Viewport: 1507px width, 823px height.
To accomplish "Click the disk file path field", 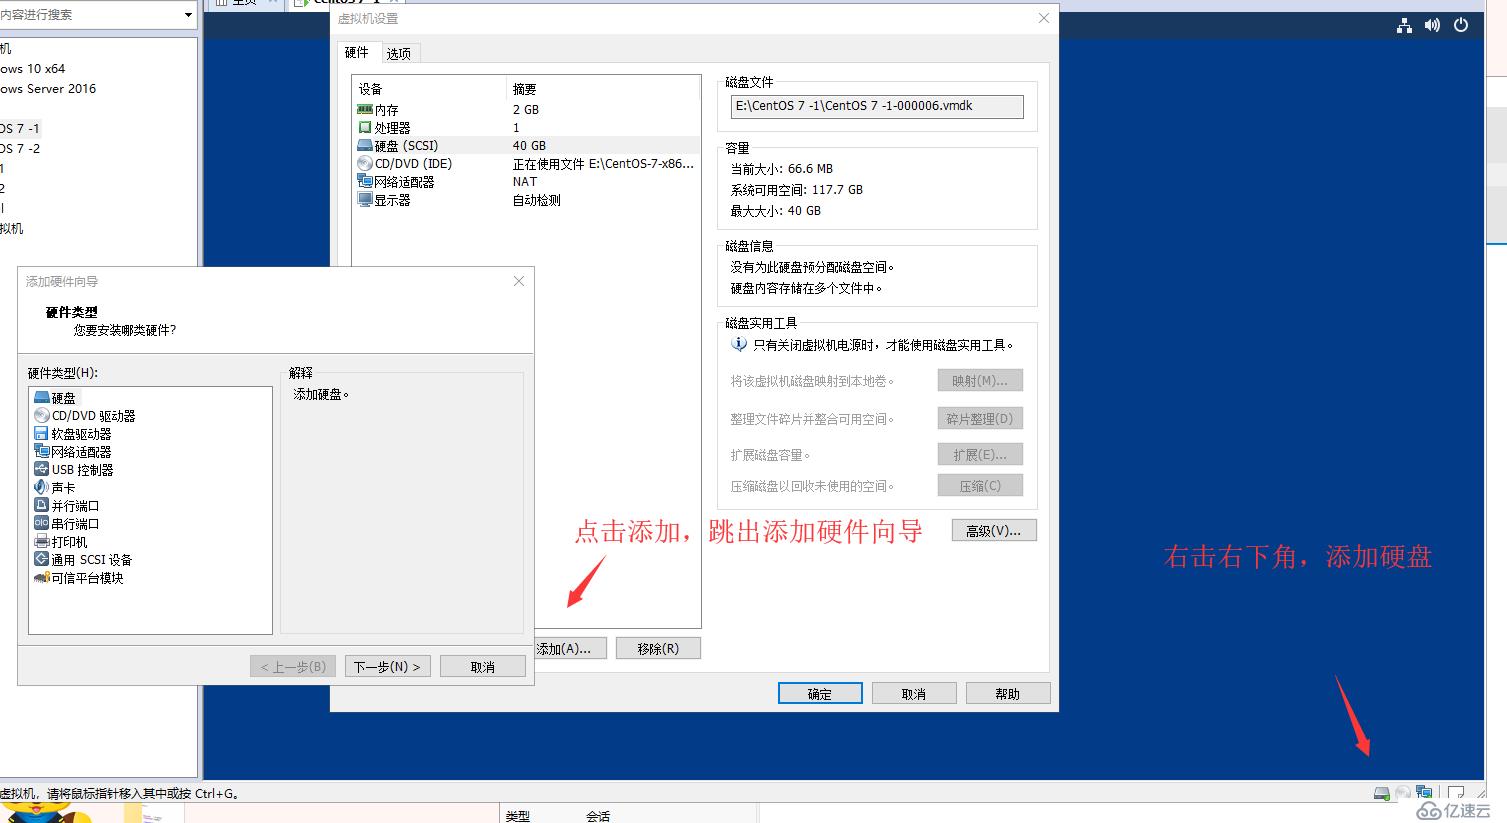I will point(877,107).
